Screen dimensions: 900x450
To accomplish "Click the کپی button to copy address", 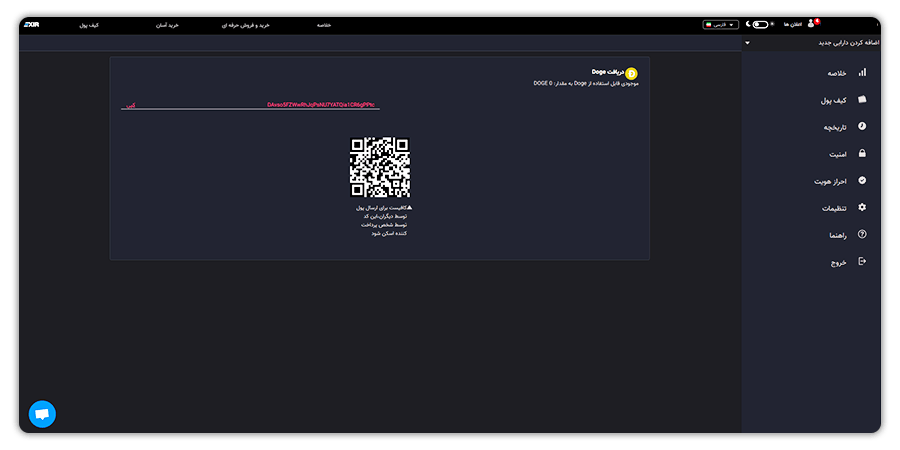I will tap(131, 105).
